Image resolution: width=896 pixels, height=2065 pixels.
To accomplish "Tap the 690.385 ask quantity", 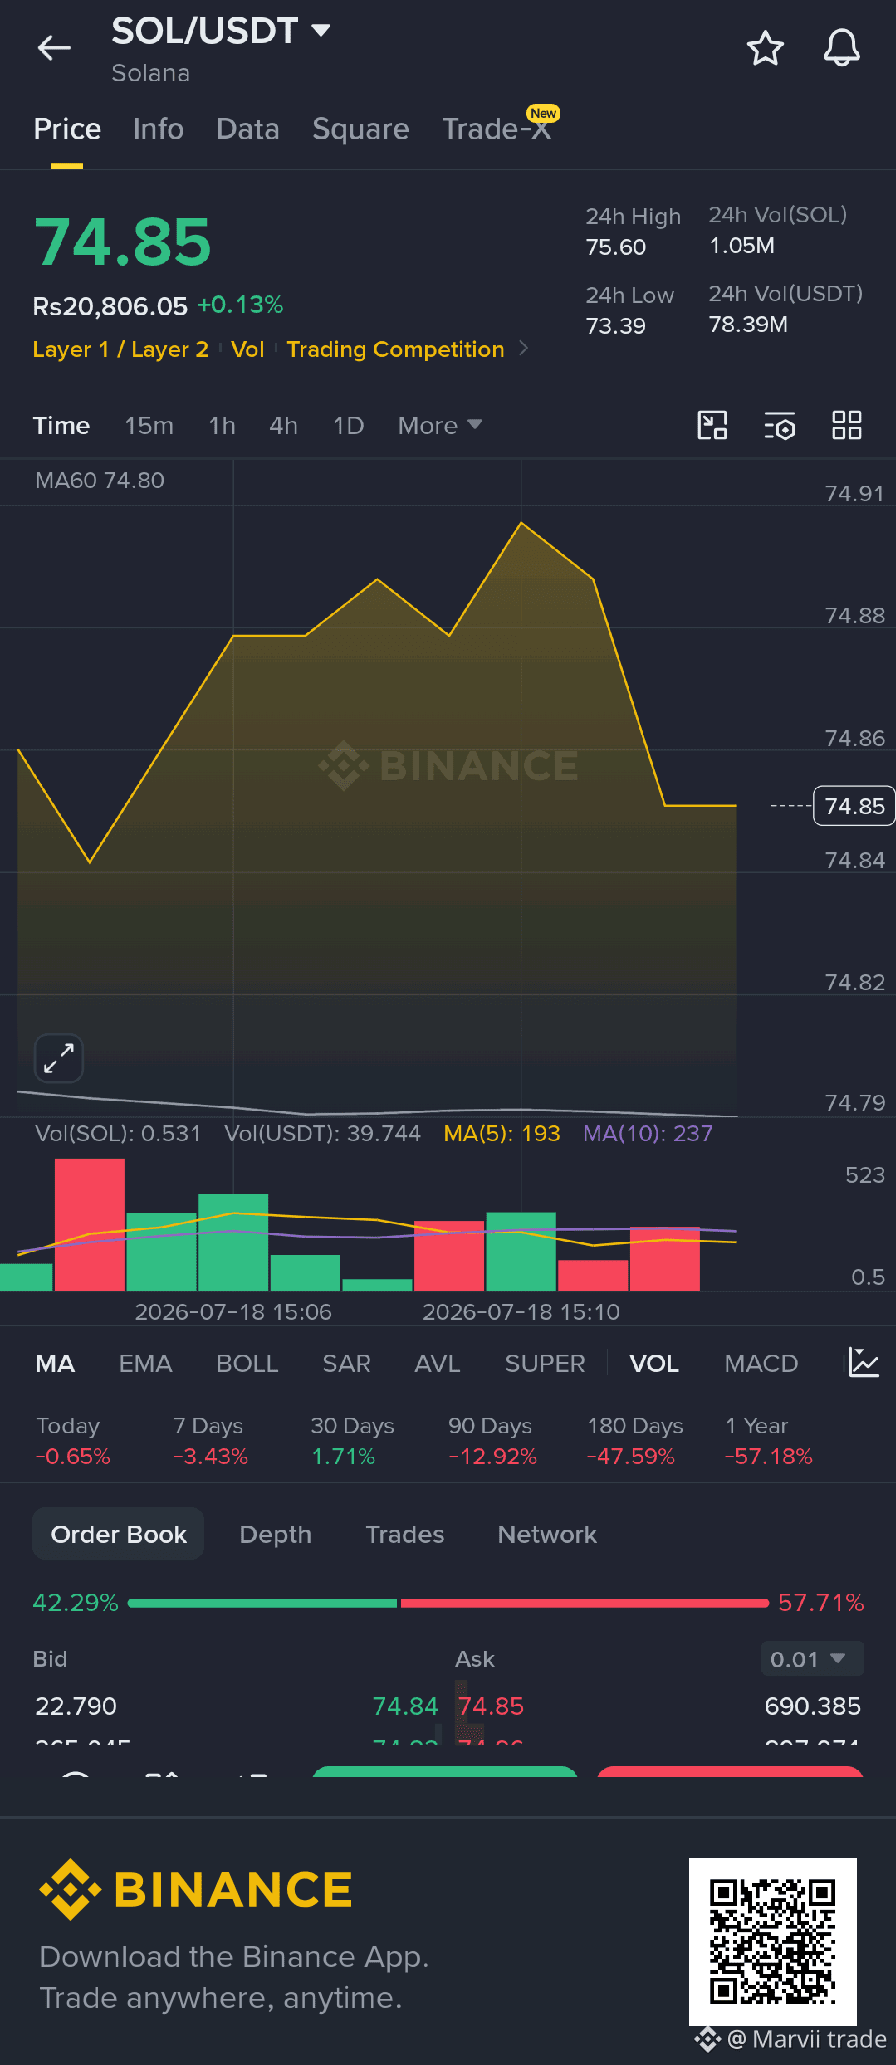I will click(x=812, y=1706).
